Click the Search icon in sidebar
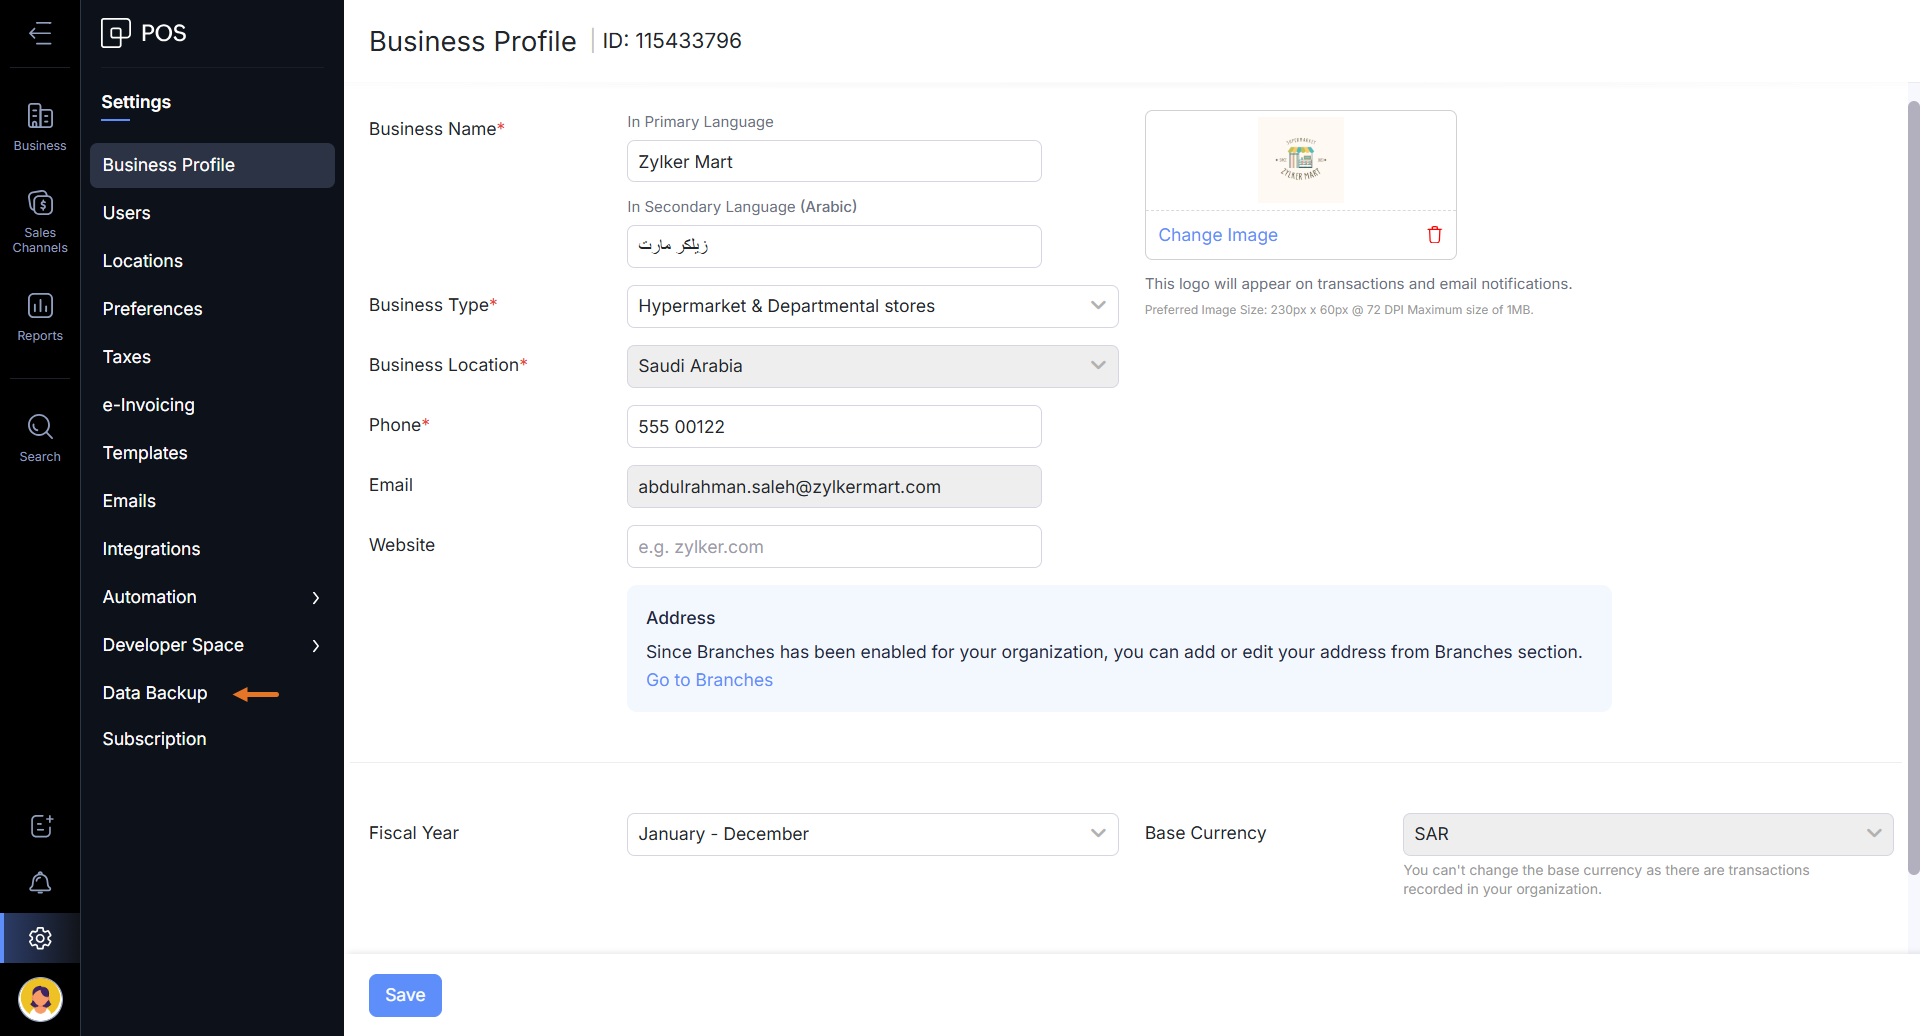 pyautogui.click(x=40, y=438)
